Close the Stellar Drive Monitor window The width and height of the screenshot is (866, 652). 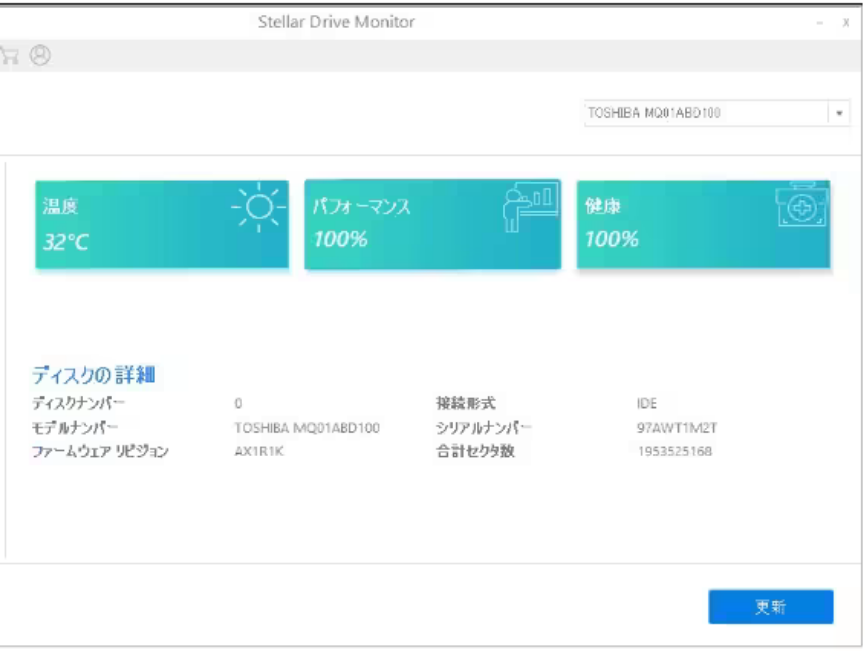tap(846, 22)
